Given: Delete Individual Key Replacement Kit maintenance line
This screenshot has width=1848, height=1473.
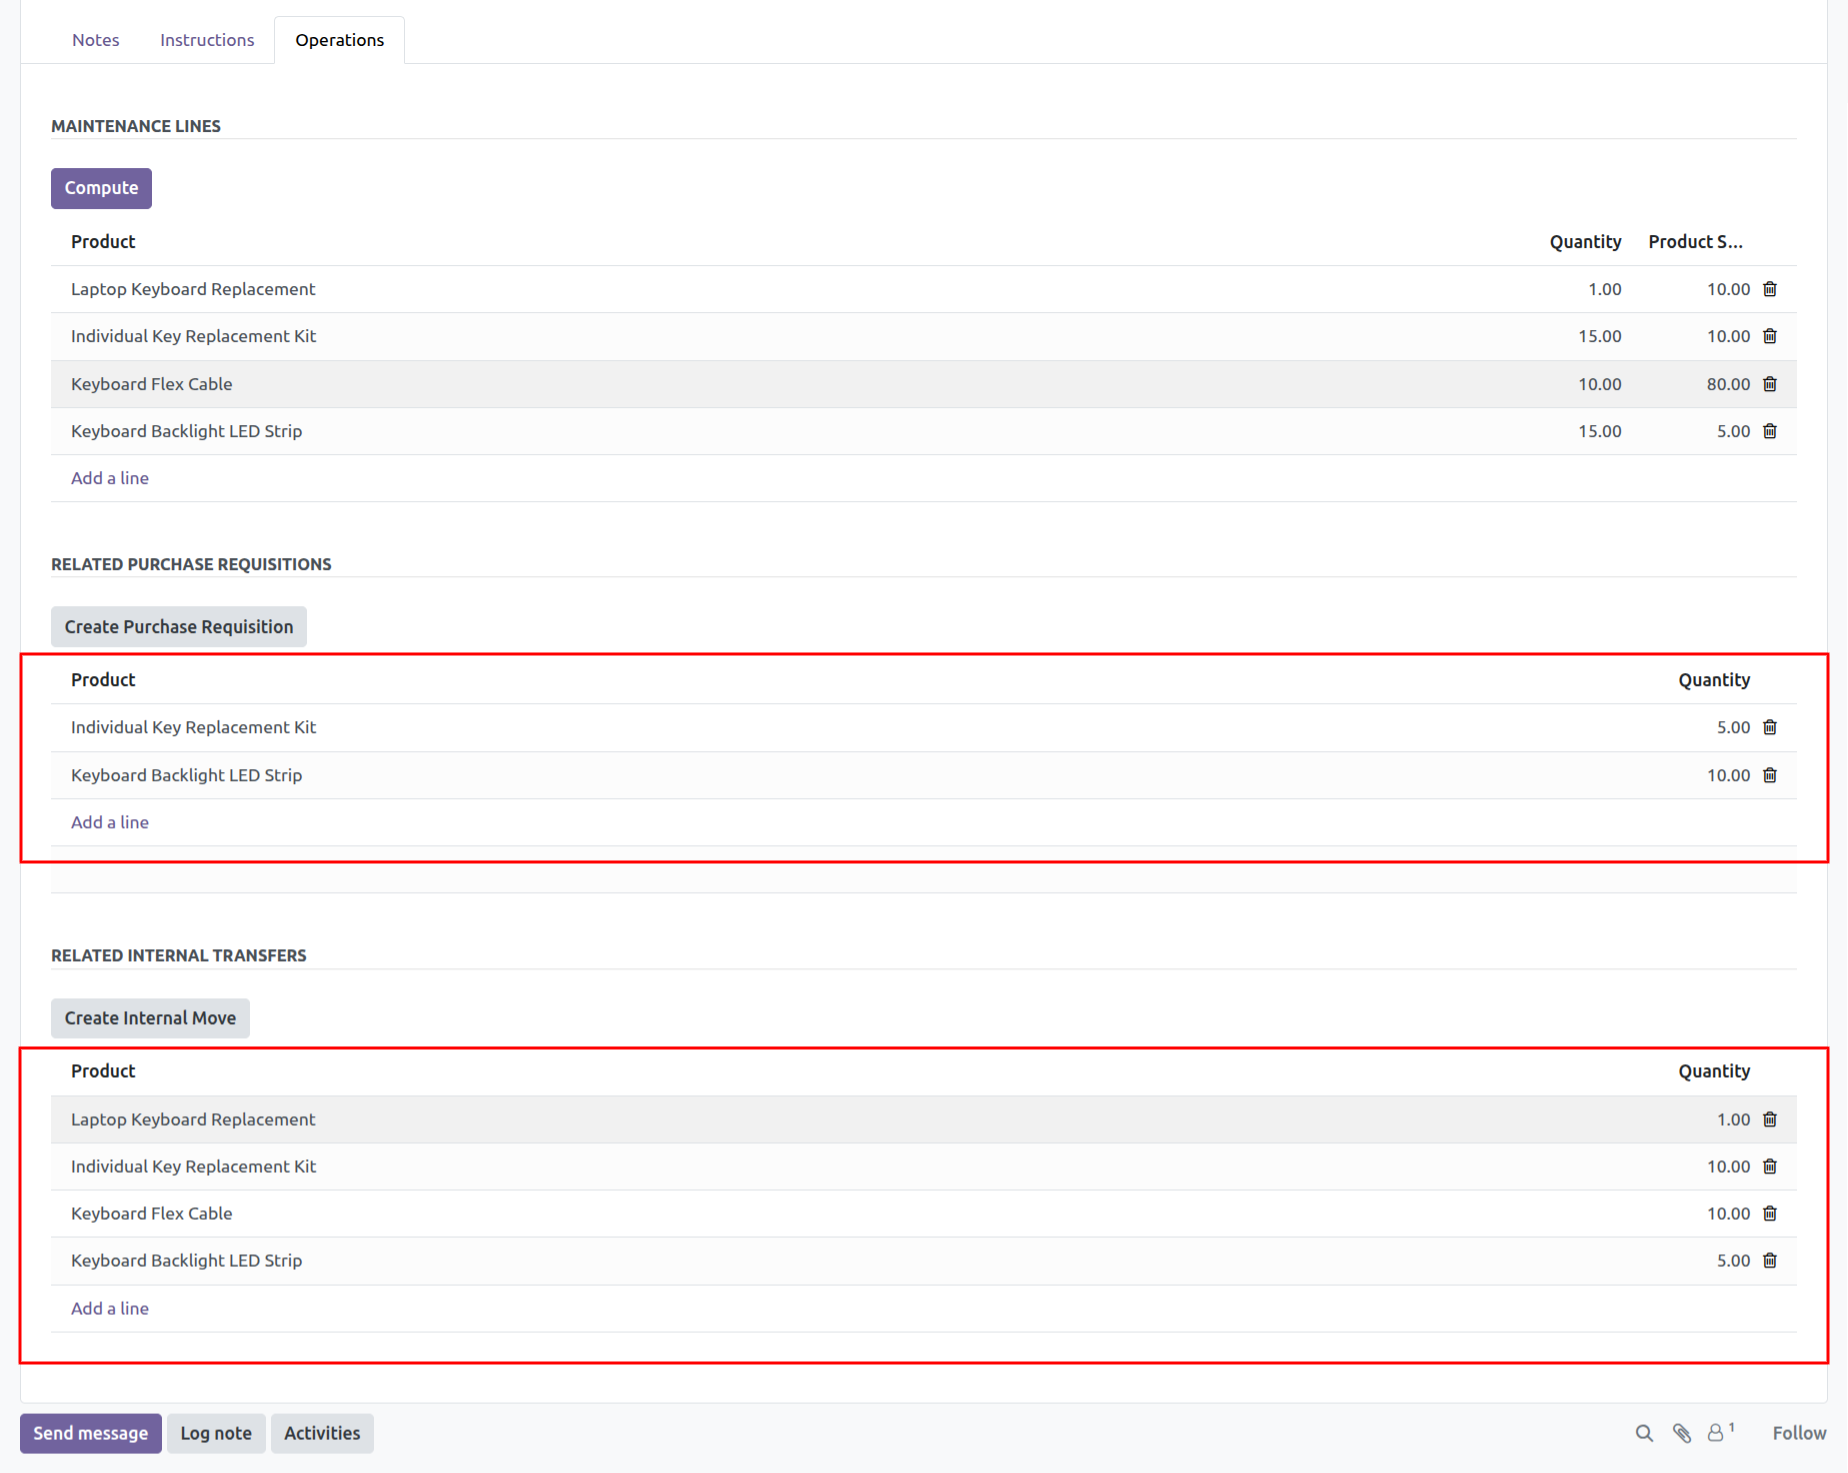Looking at the screenshot, I should tap(1769, 336).
